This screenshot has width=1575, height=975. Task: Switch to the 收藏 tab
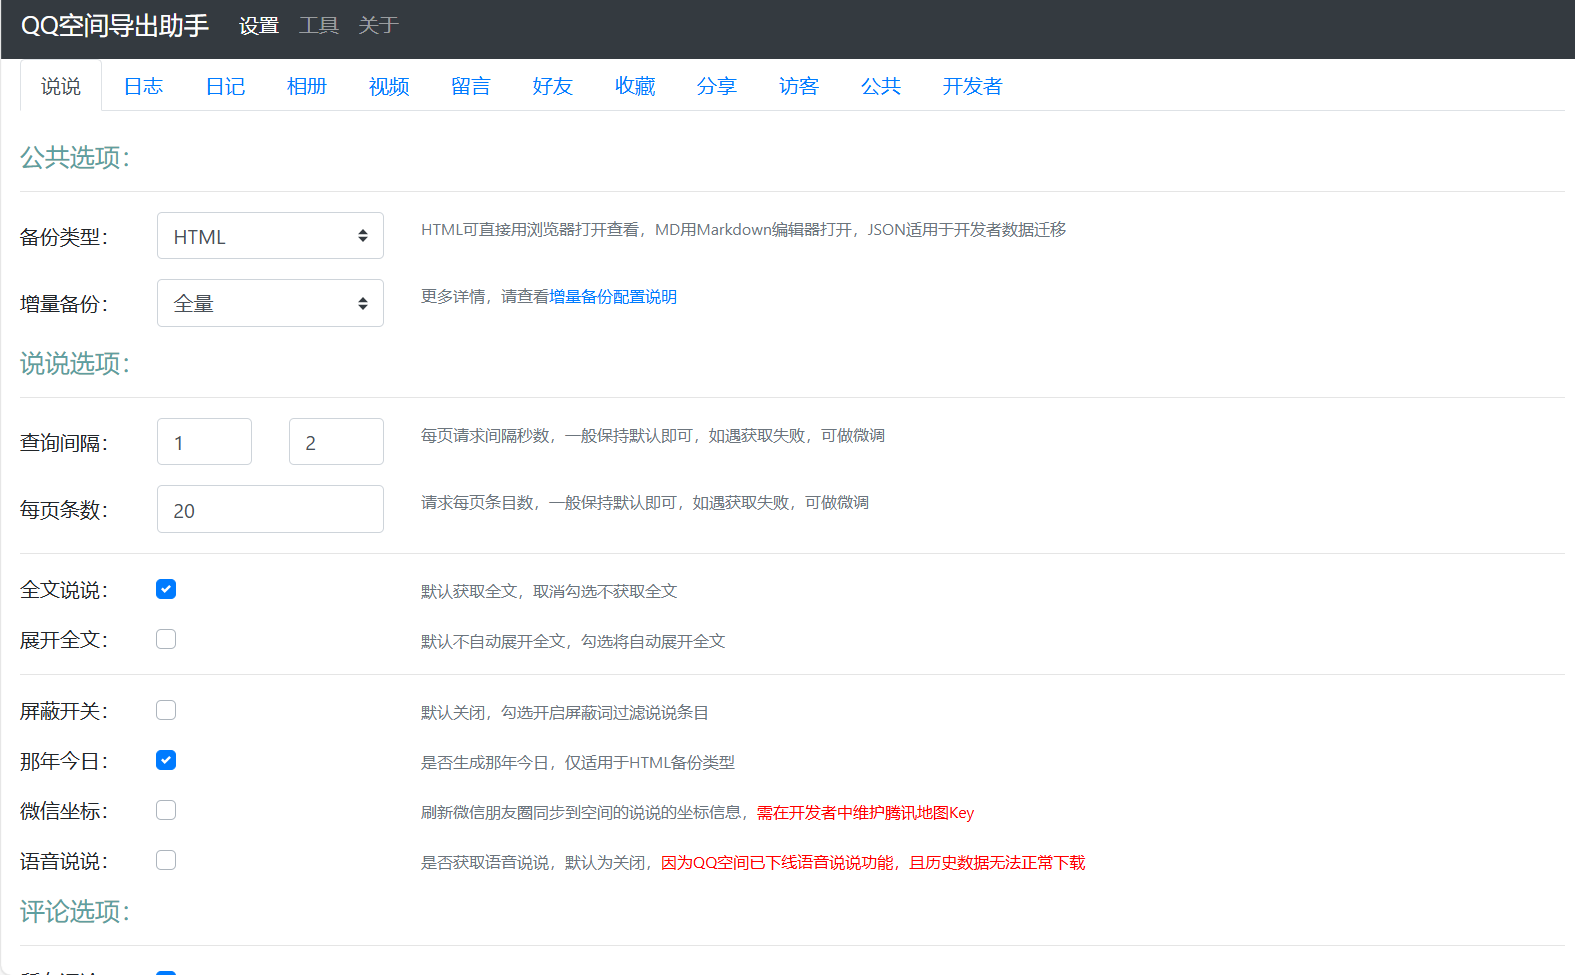(635, 86)
